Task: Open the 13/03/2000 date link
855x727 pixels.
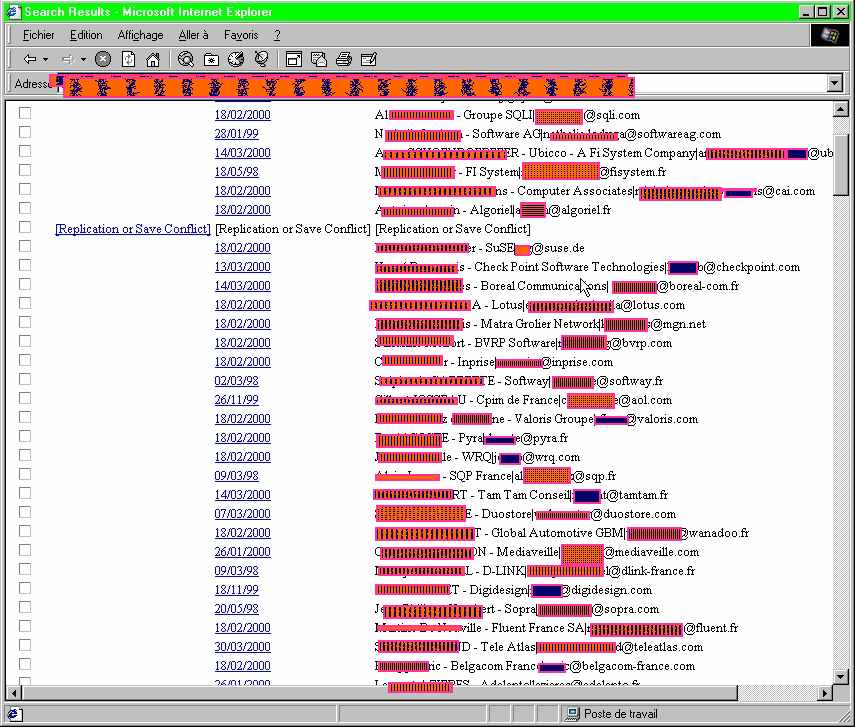Action: pos(242,267)
